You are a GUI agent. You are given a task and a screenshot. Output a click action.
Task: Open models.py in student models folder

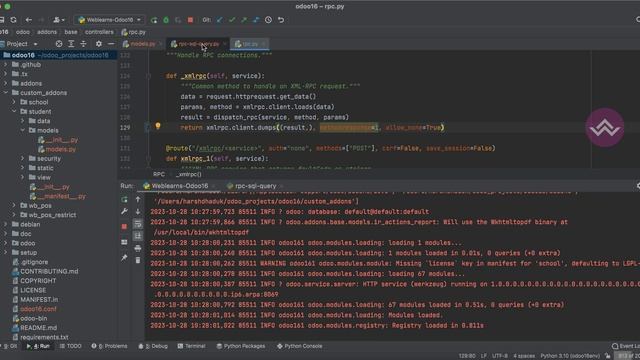pos(57,149)
